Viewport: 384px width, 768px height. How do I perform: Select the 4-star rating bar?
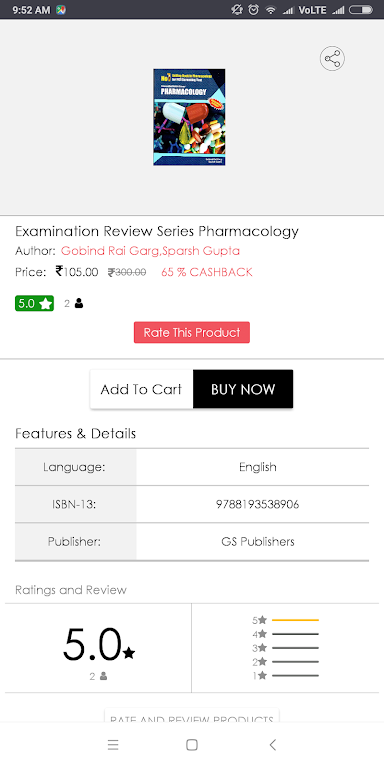click(295, 634)
